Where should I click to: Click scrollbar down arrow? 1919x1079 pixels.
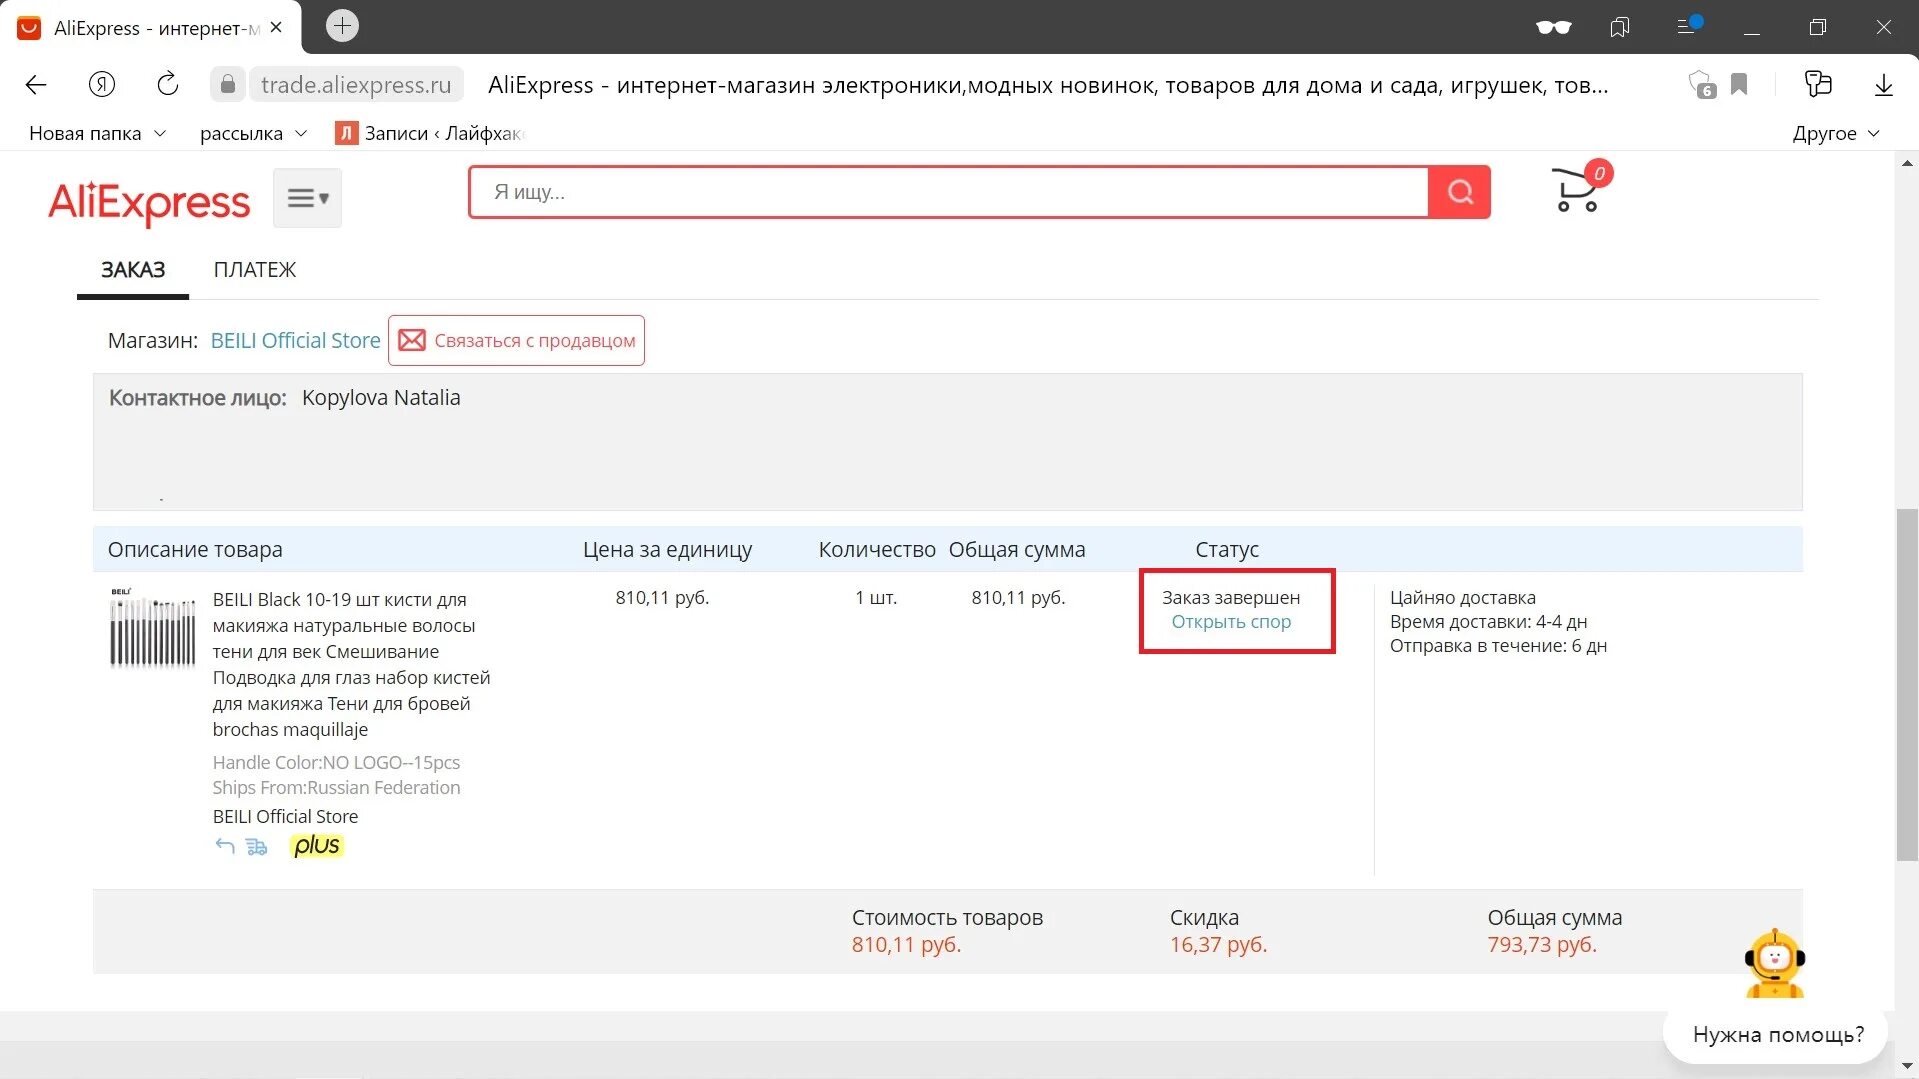(1907, 1067)
